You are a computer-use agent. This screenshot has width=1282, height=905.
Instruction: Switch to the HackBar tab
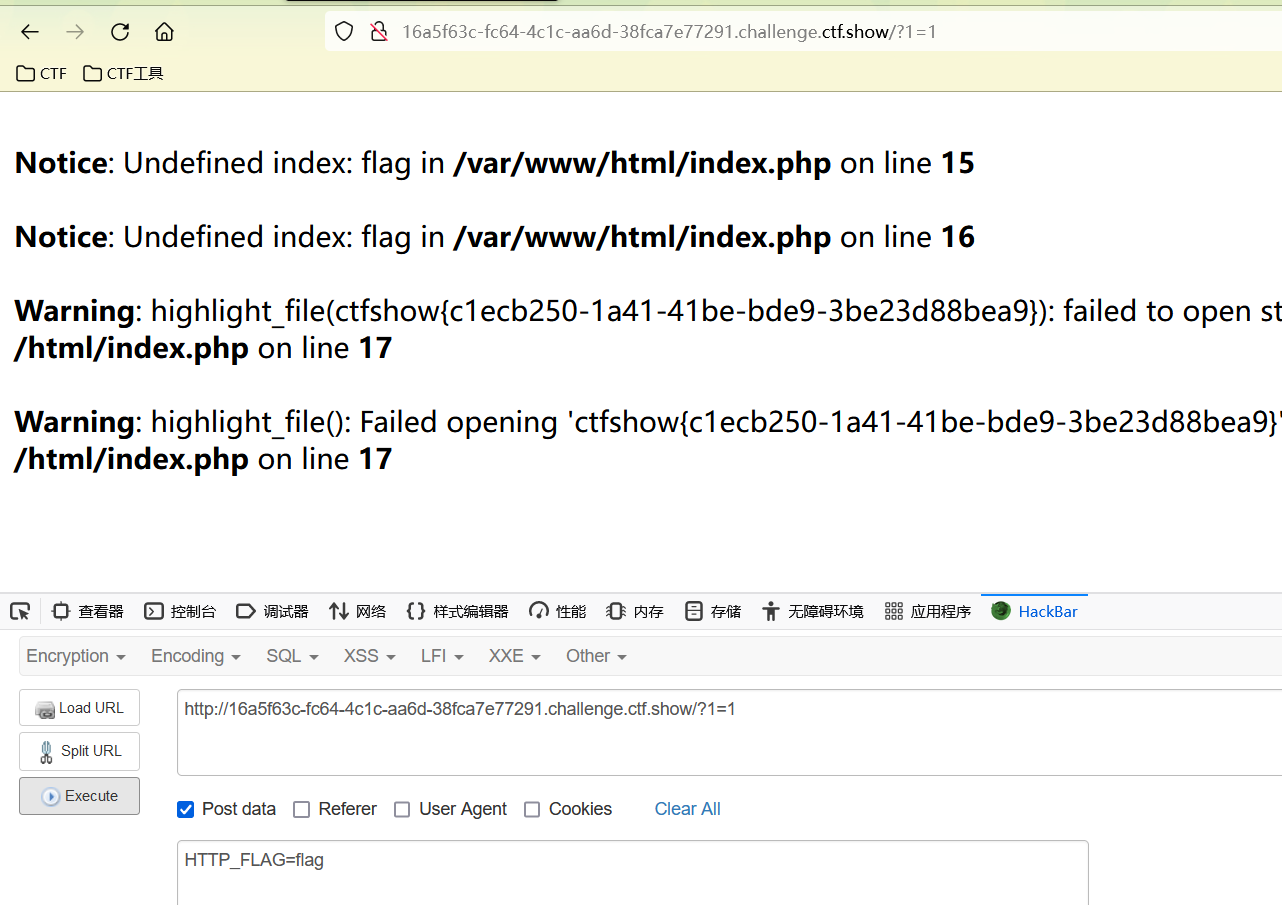[1034, 611]
